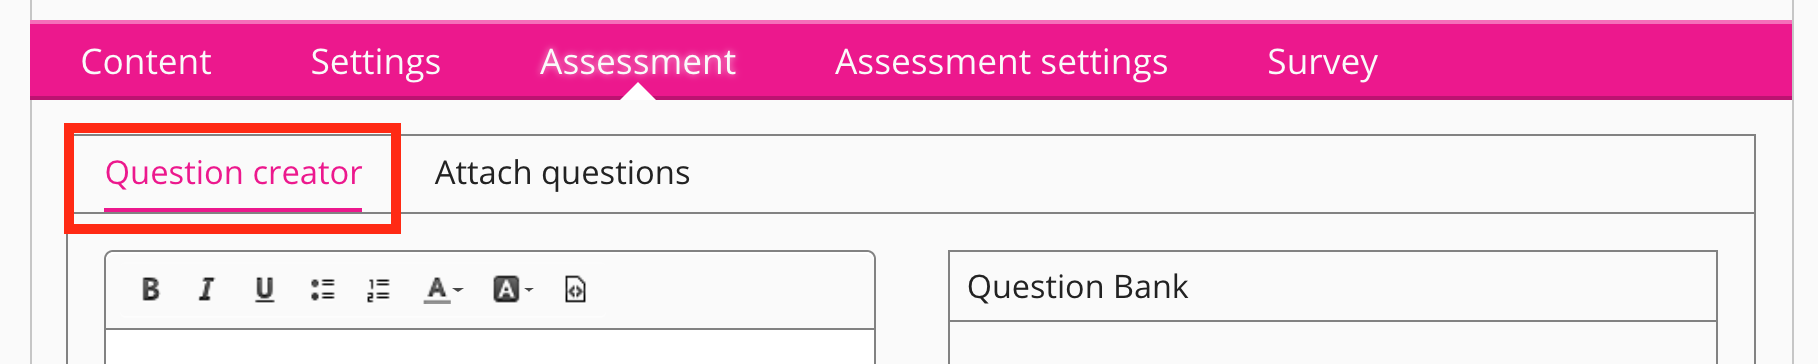Expand the background color dropdown arrow
The height and width of the screenshot is (364, 1818).
529,290
